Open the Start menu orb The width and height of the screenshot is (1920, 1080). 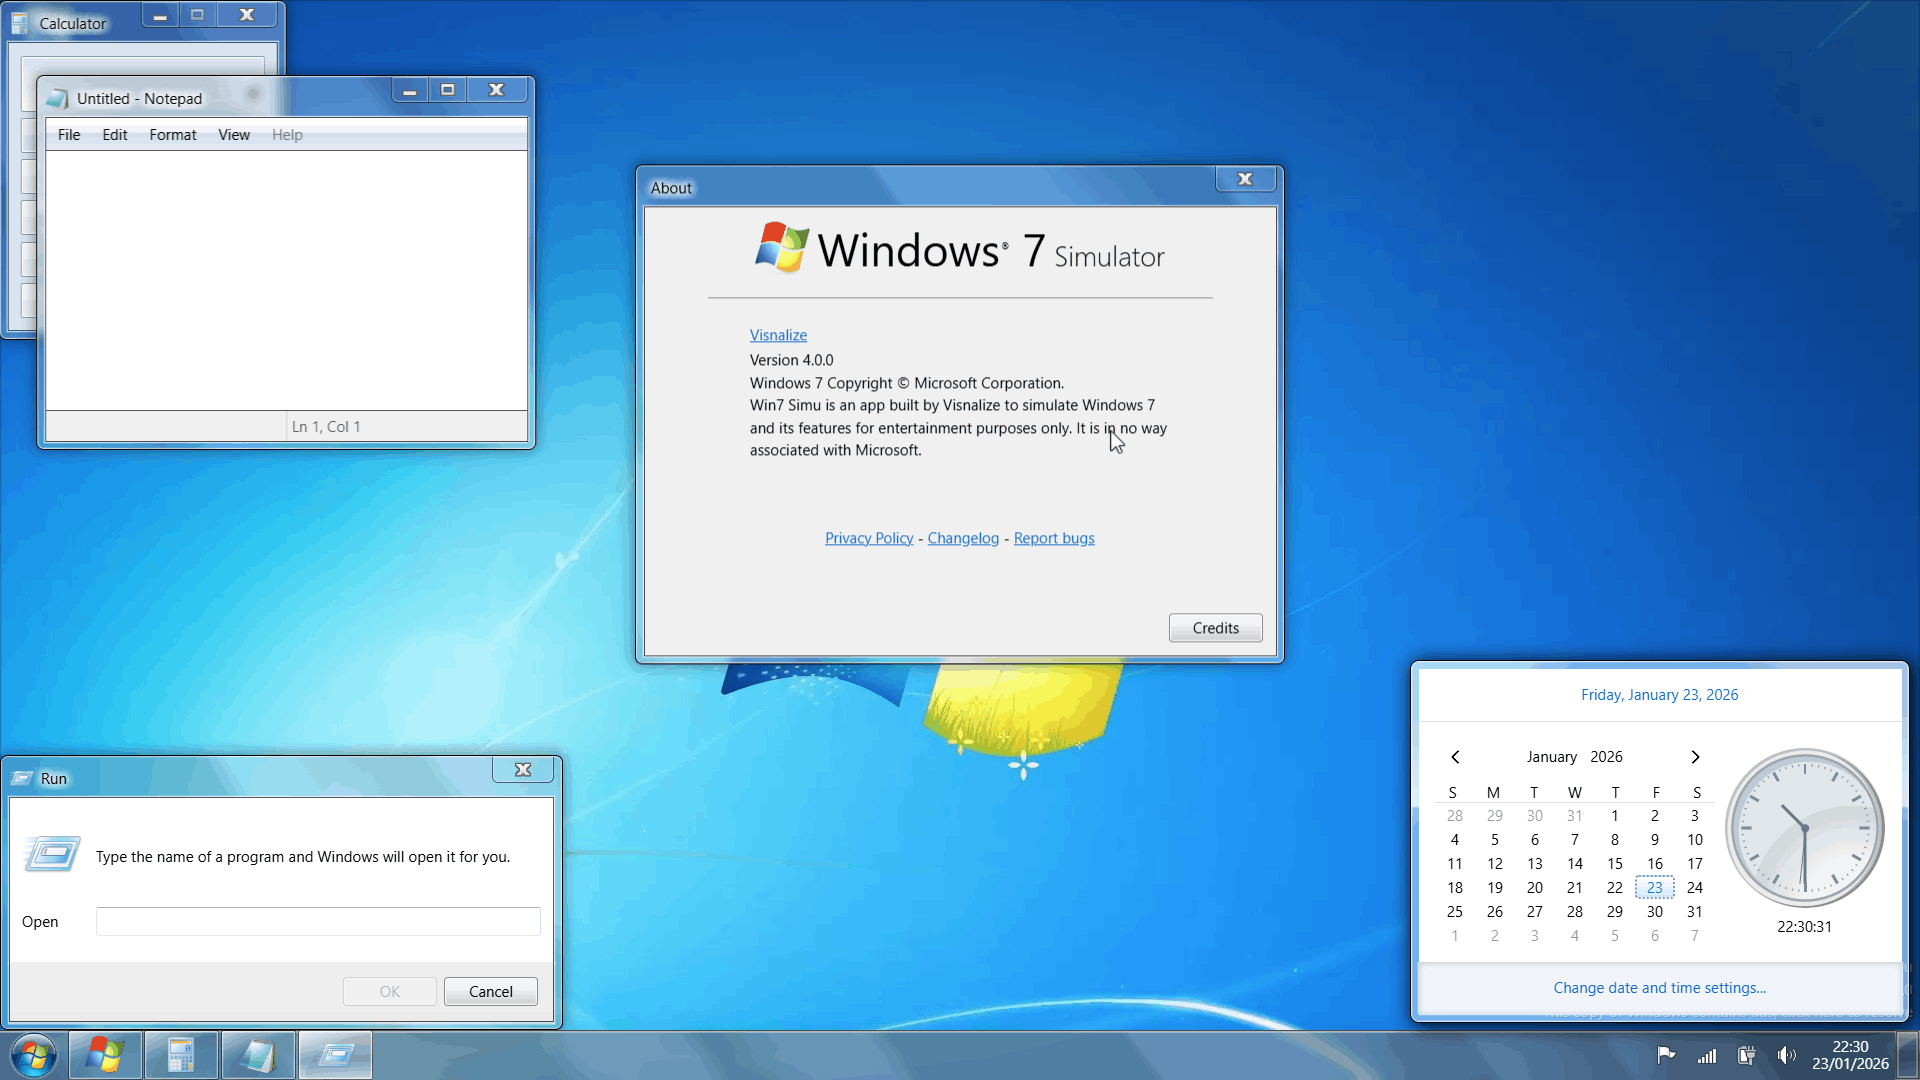[33, 1056]
